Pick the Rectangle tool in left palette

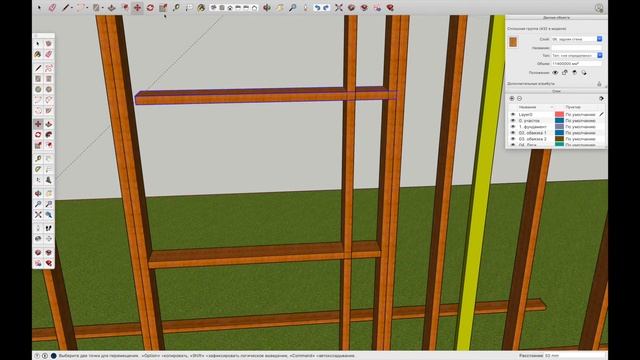[38, 79]
